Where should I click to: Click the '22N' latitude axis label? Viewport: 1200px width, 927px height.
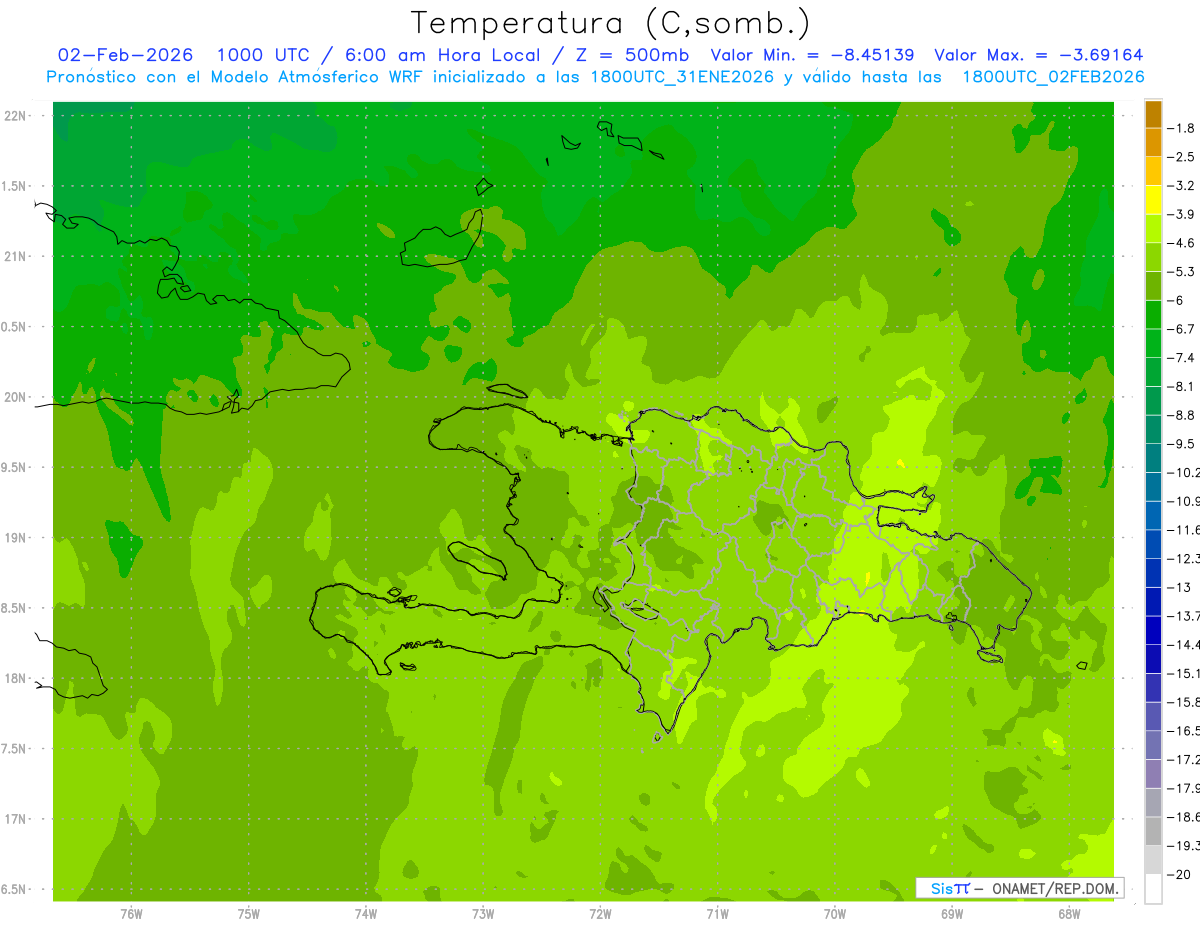point(15,116)
